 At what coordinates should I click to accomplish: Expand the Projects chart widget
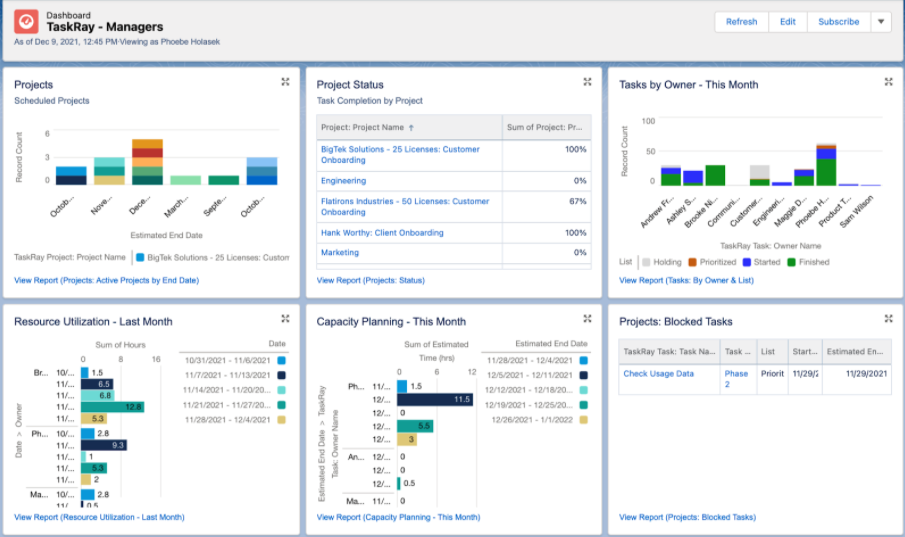pos(285,82)
